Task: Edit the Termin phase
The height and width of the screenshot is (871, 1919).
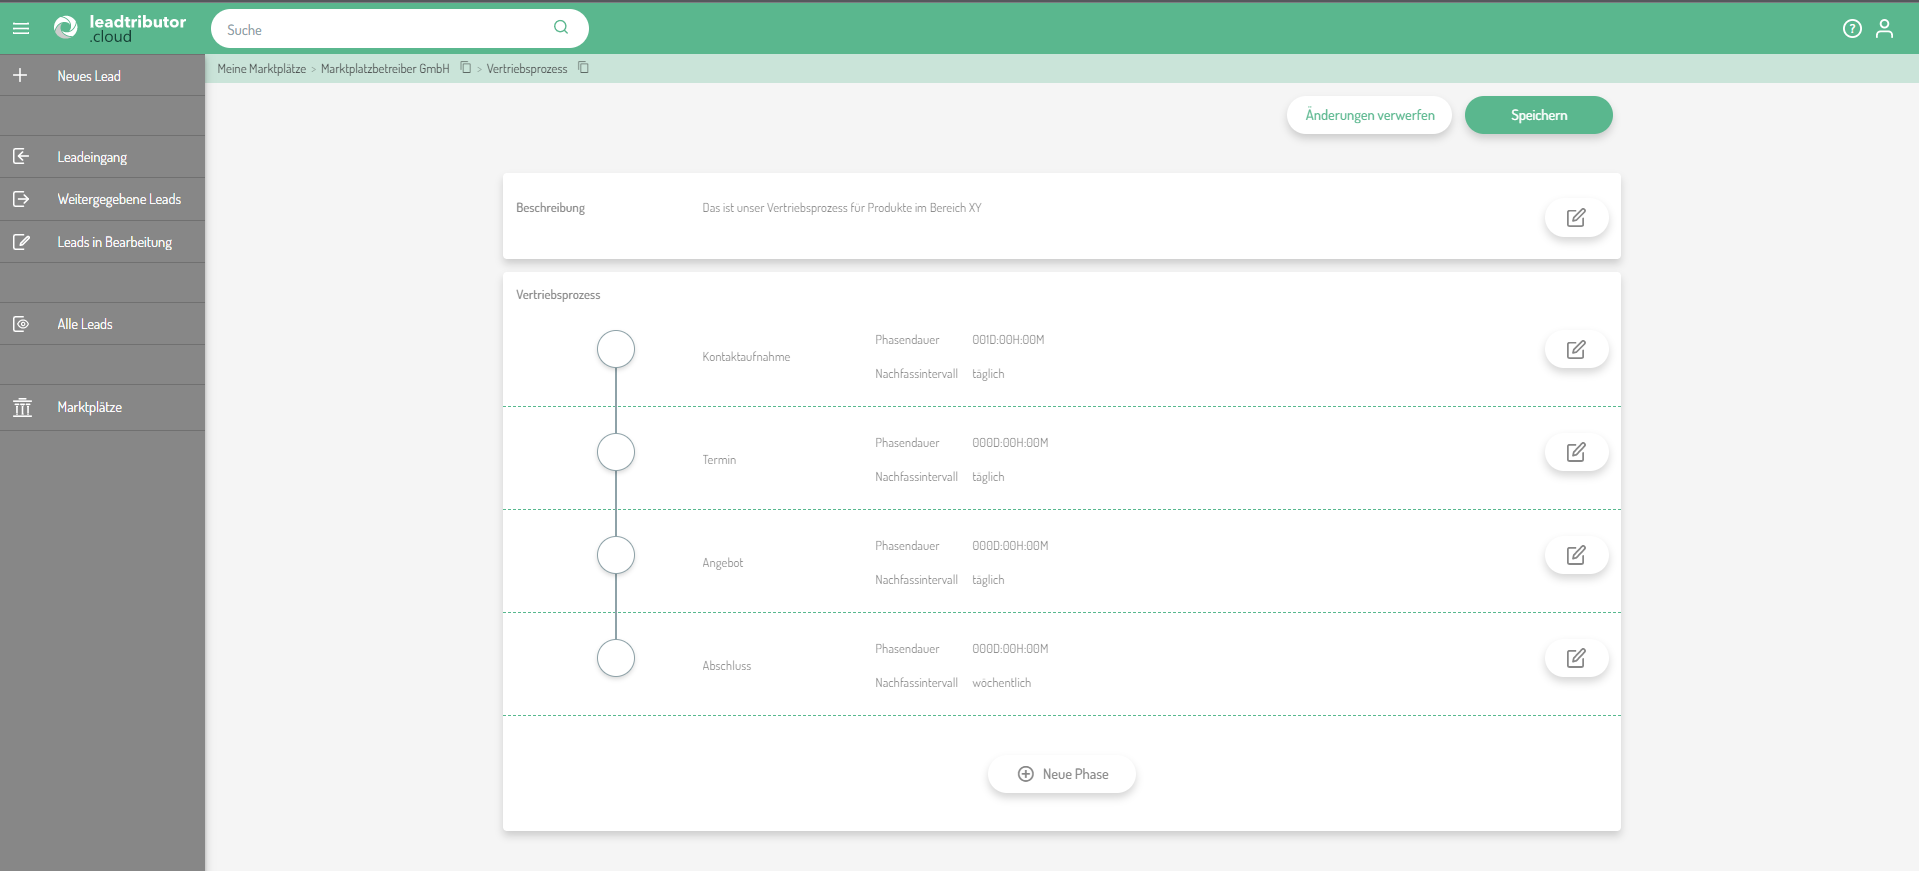Action: tap(1576, 453)
